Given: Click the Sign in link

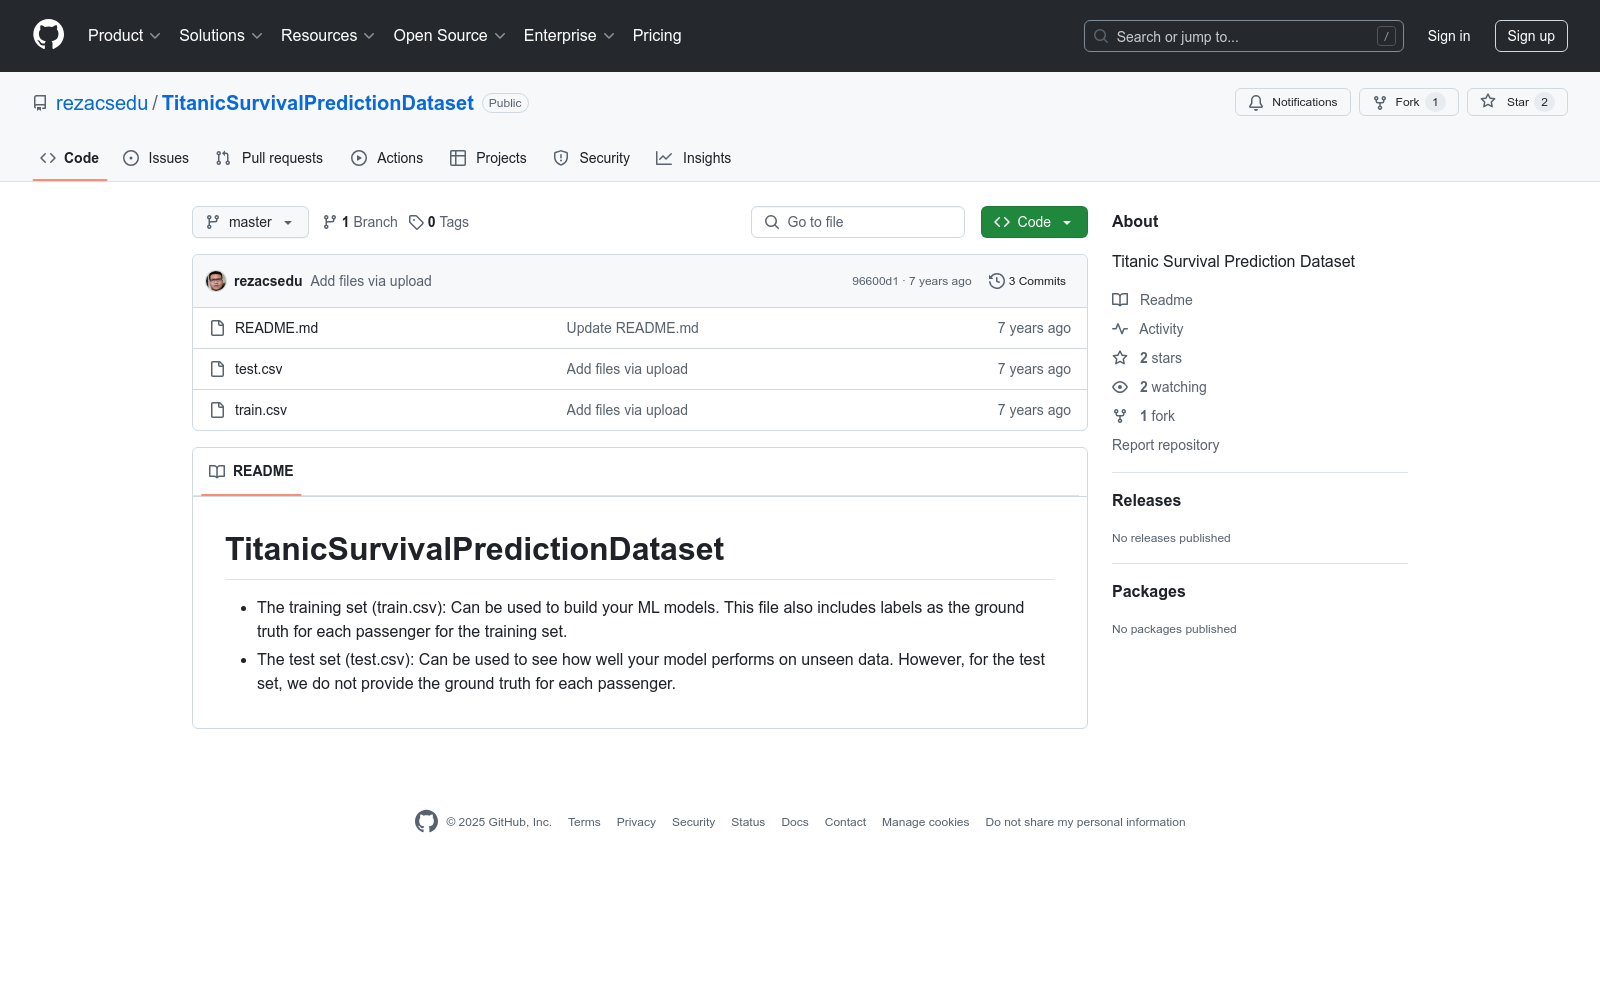Looking at the screenshot, I should click(x=1449, y=36).
